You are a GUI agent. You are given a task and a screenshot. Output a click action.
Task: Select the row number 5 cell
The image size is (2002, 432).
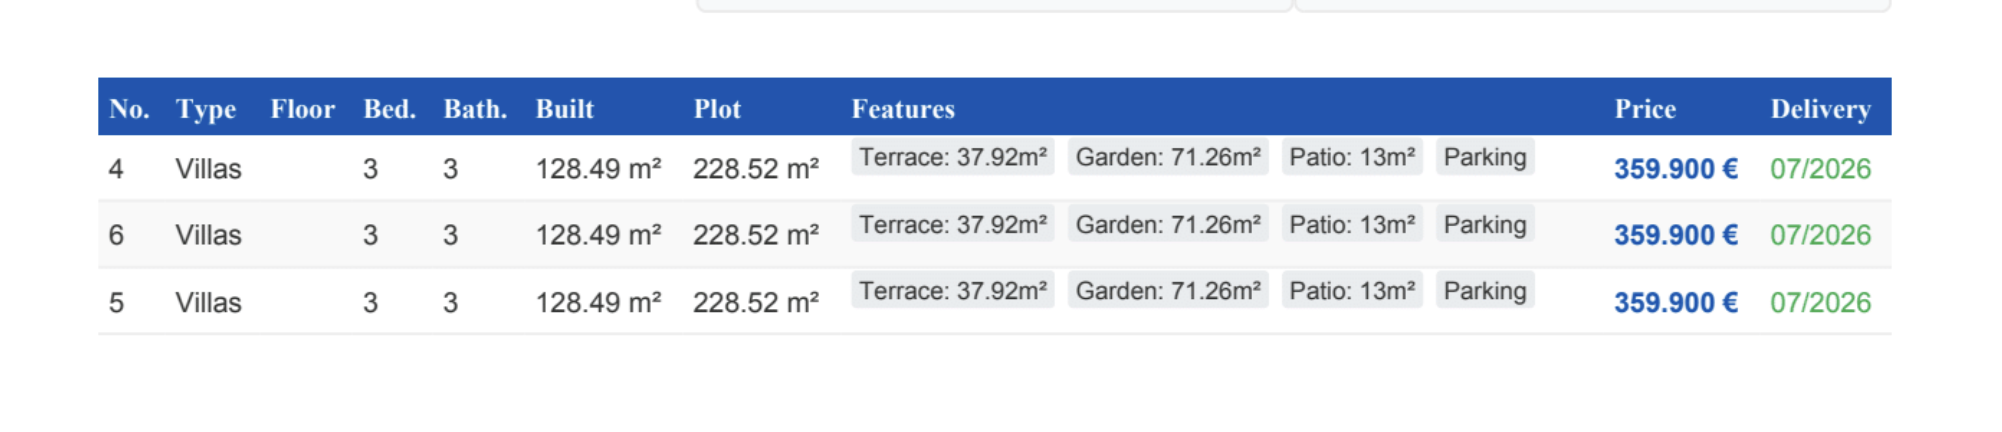pyautogui.click(x=117, y=302)
